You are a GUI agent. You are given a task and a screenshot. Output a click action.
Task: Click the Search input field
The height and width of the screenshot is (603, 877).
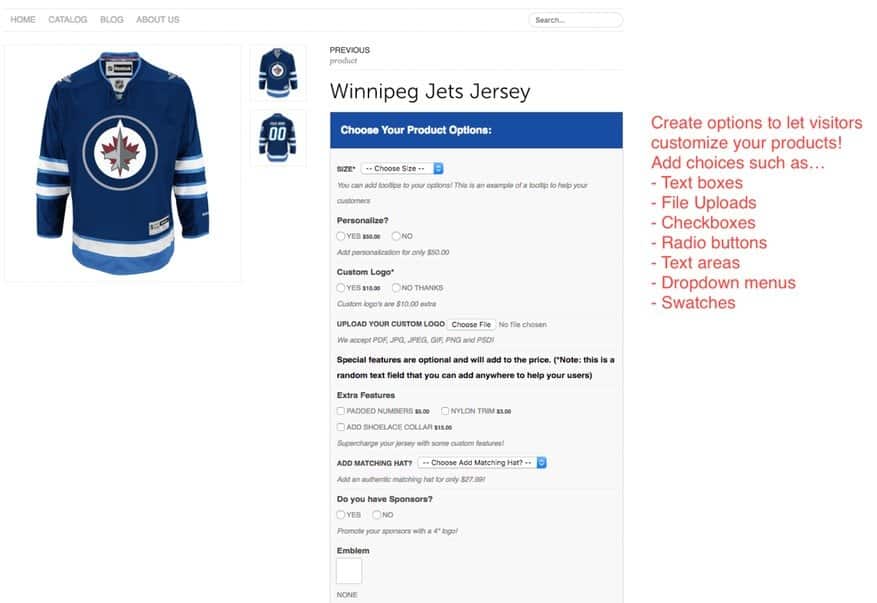[x=575, y=20]
